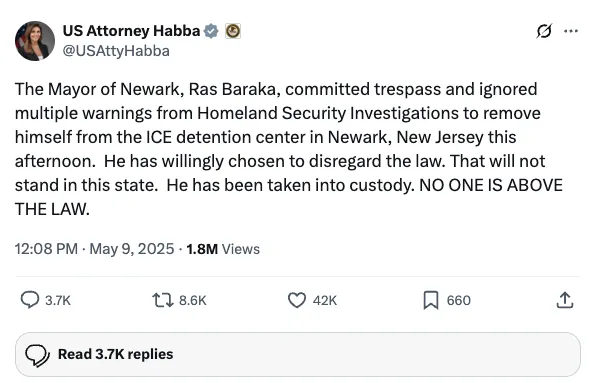Click the tweet body text
Screen dimensions: 597x383
point(289,149)
